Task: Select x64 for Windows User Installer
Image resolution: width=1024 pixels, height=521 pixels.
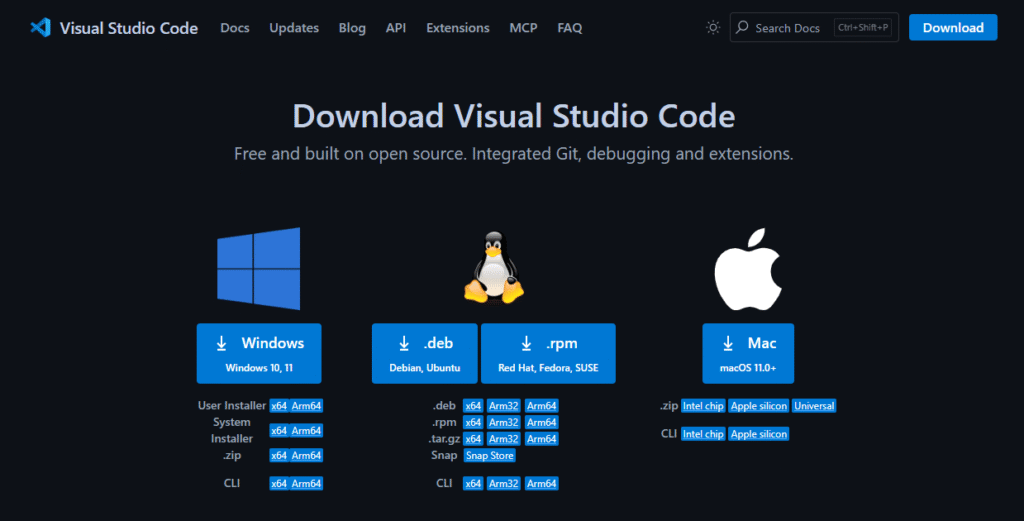Action: point(279,406)
